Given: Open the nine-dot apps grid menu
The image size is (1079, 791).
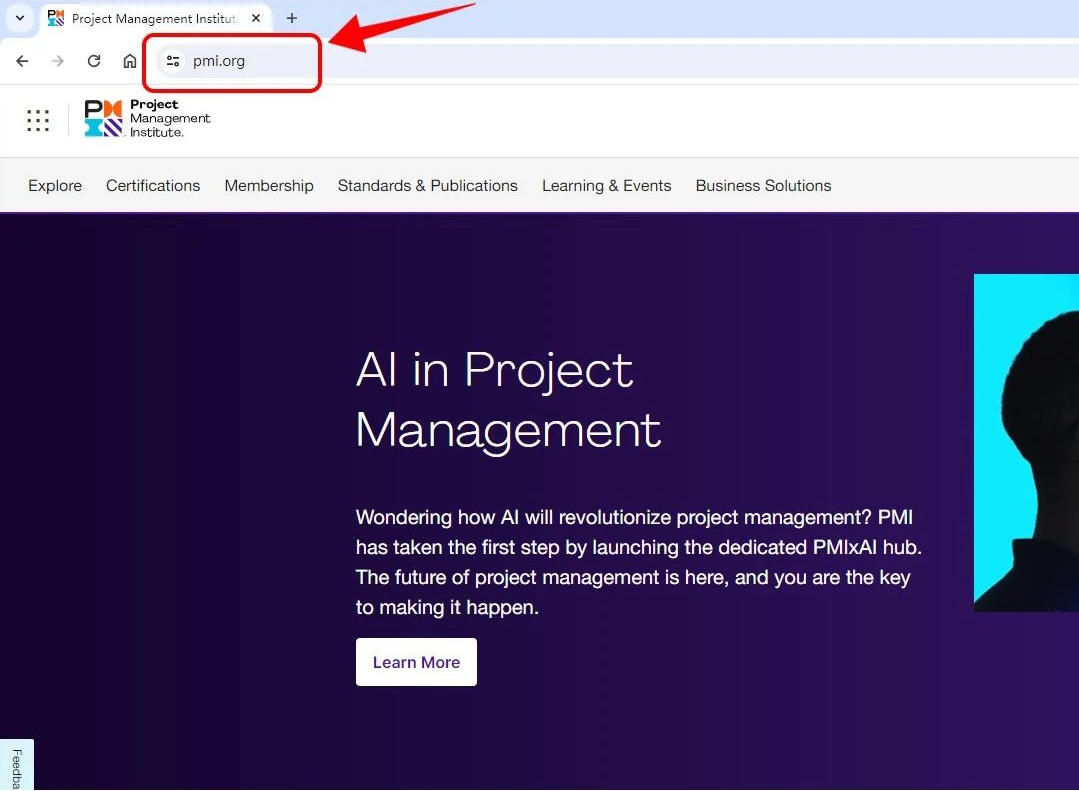Looking at the screenshot, I should click(x=38, y=120).
